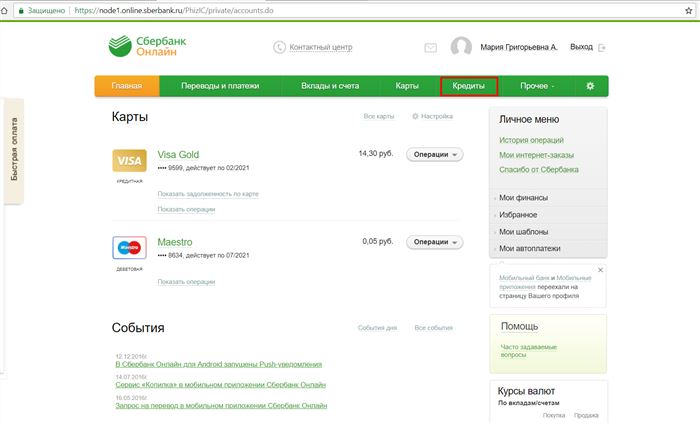Open История операций
Viewport: 700px width, 424px height.
pyautogui.click(x=531, y=140)
